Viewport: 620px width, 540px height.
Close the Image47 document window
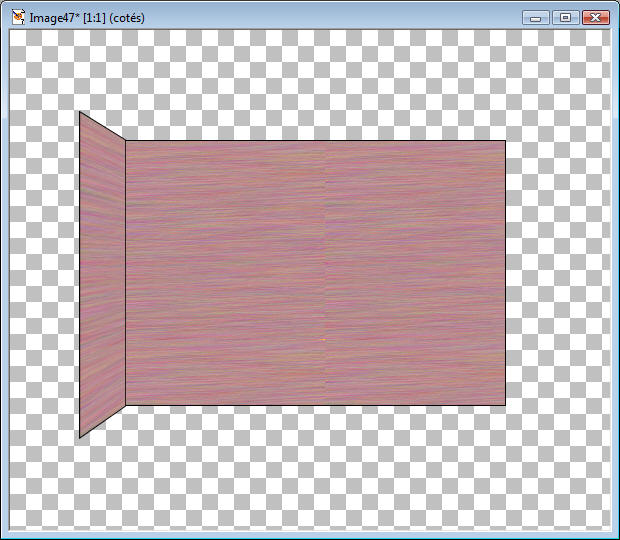point(595,18)
